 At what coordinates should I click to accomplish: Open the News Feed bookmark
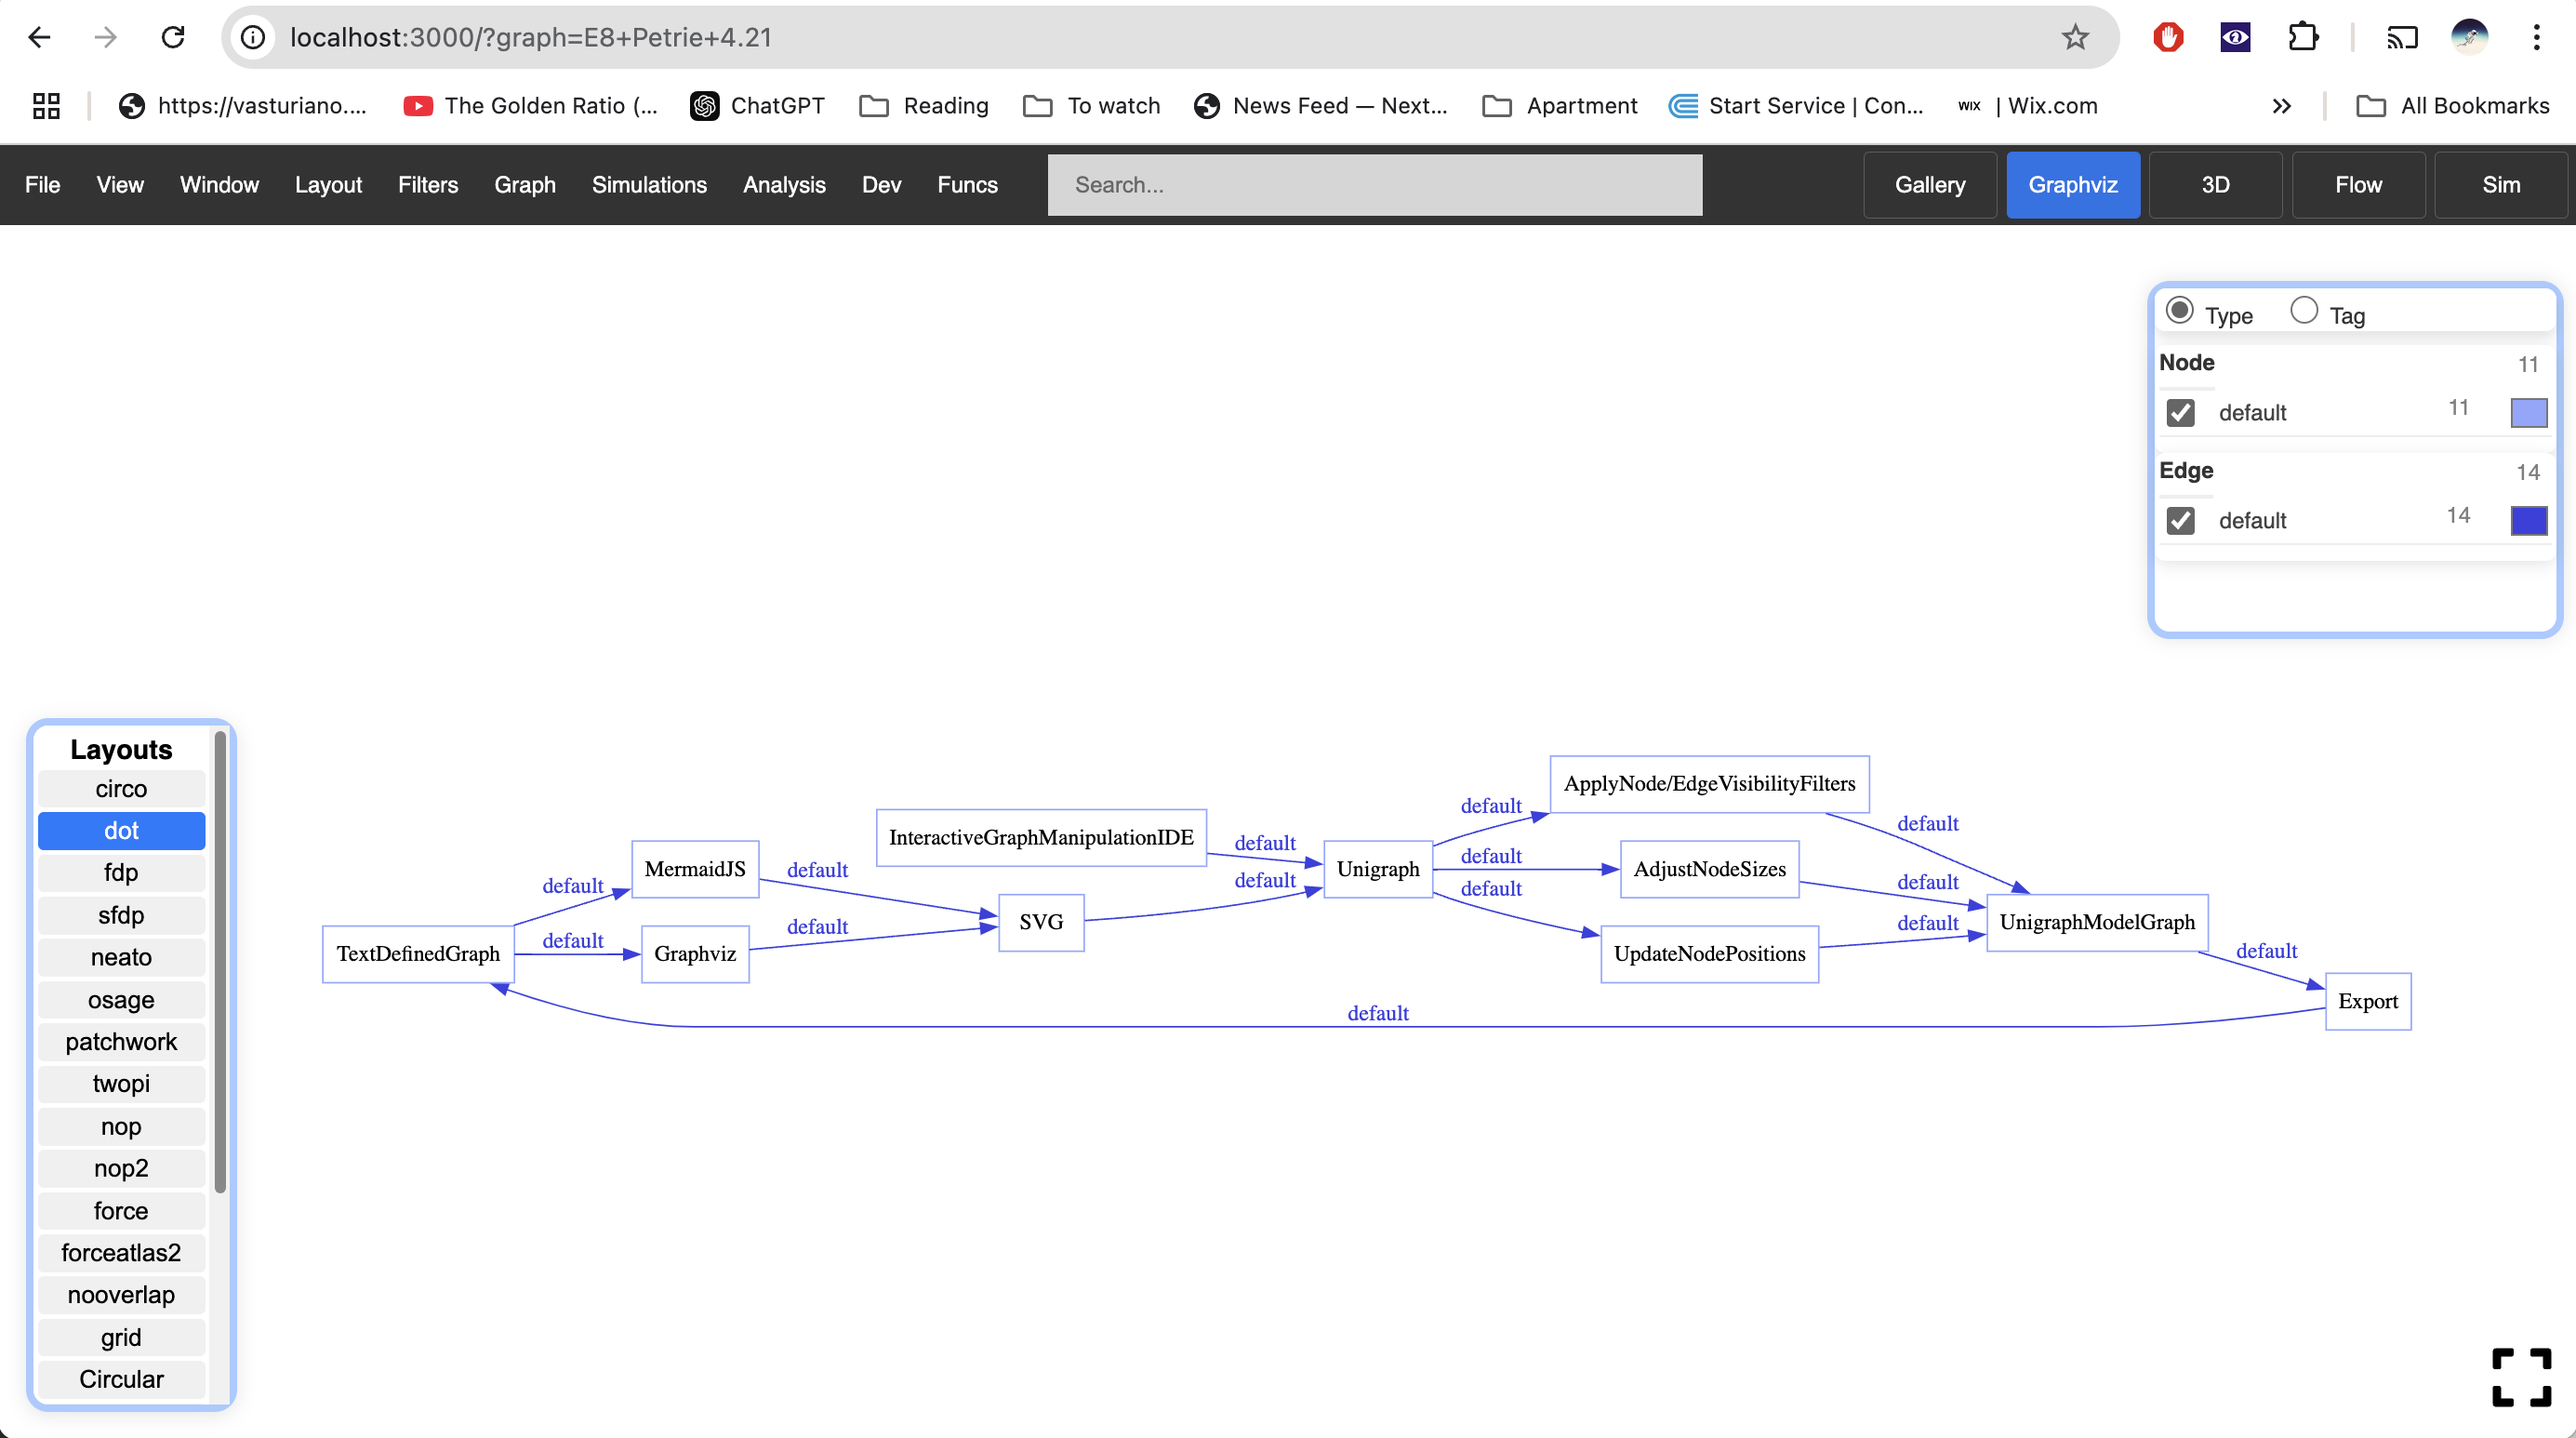1320,106
